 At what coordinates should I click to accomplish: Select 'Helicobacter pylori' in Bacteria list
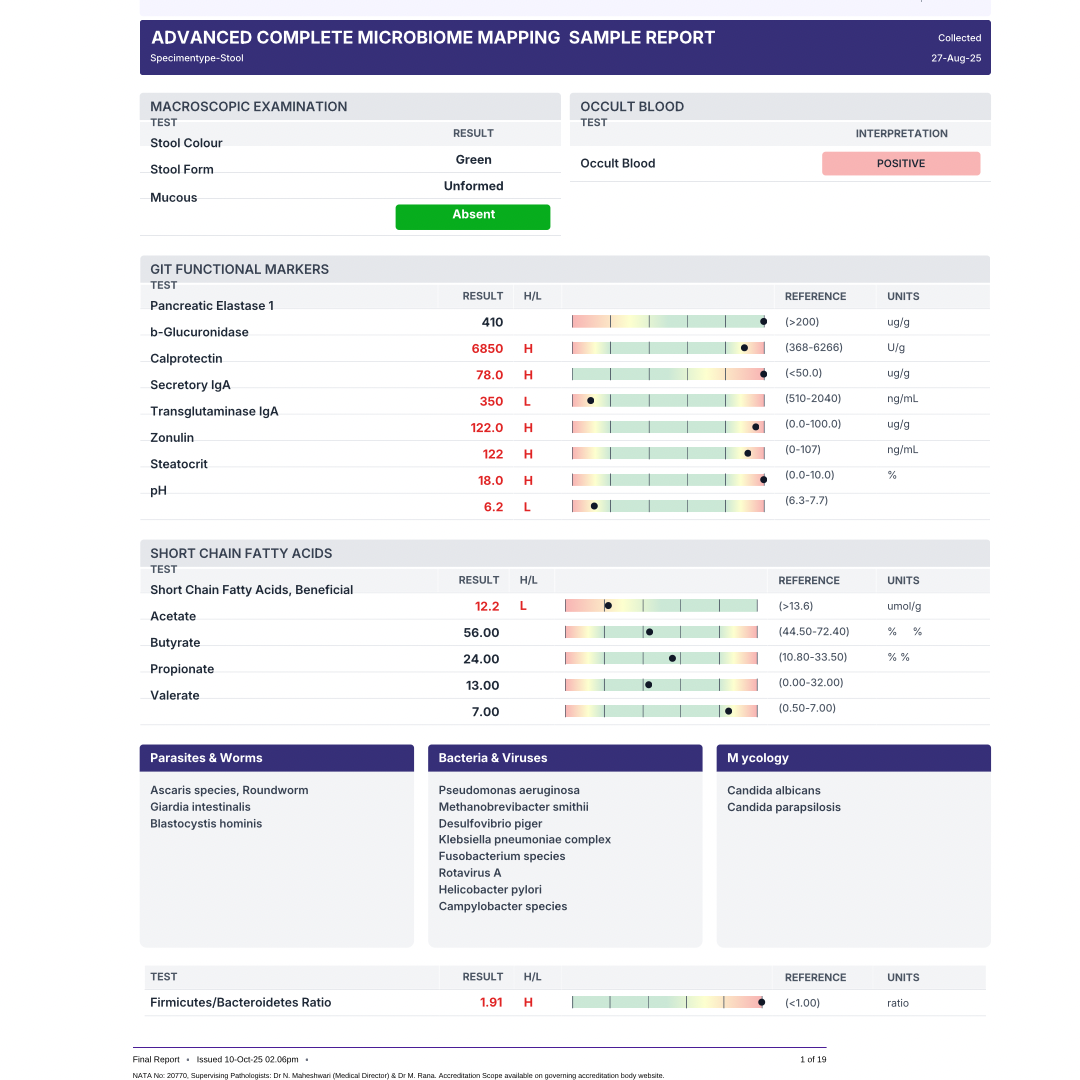click(x=490, y=889)
